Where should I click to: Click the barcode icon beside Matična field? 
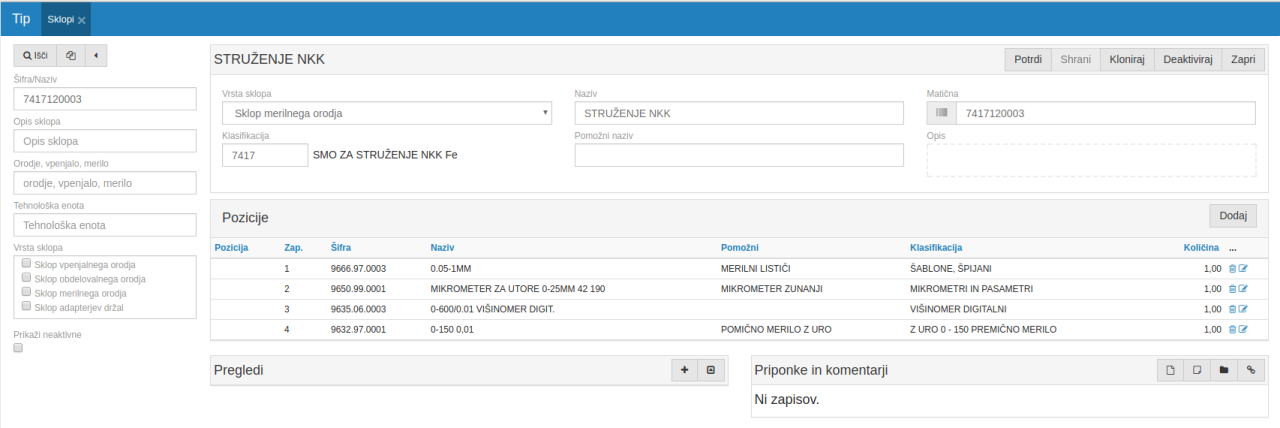(941, 113)
